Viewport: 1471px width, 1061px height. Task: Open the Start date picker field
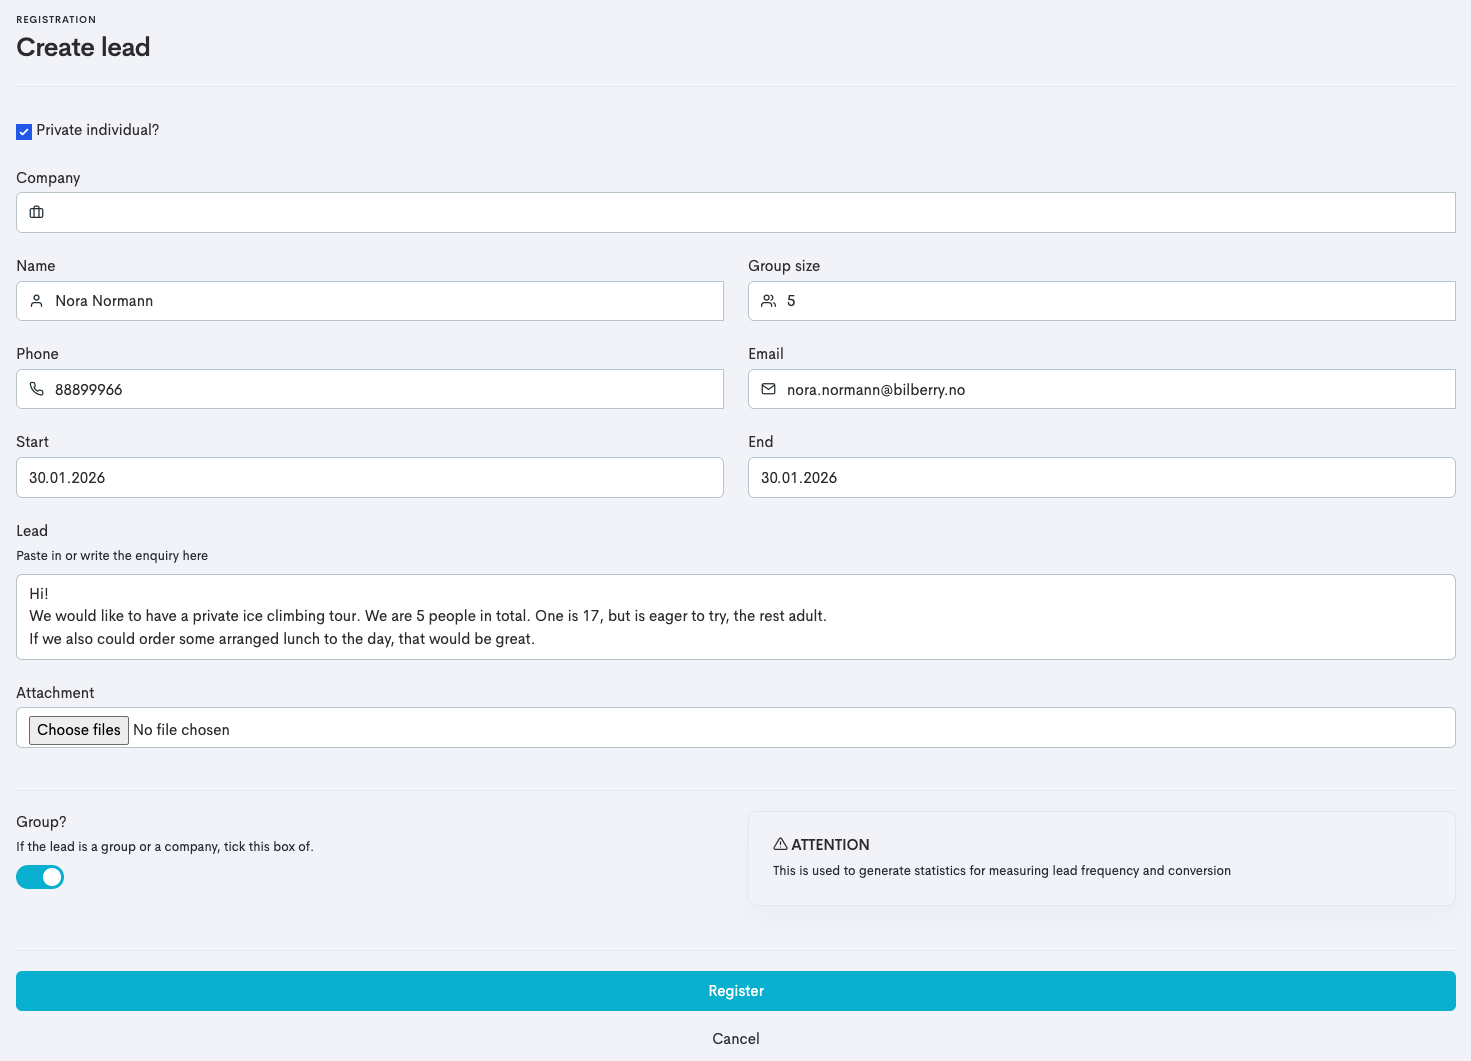pos(370,478)
